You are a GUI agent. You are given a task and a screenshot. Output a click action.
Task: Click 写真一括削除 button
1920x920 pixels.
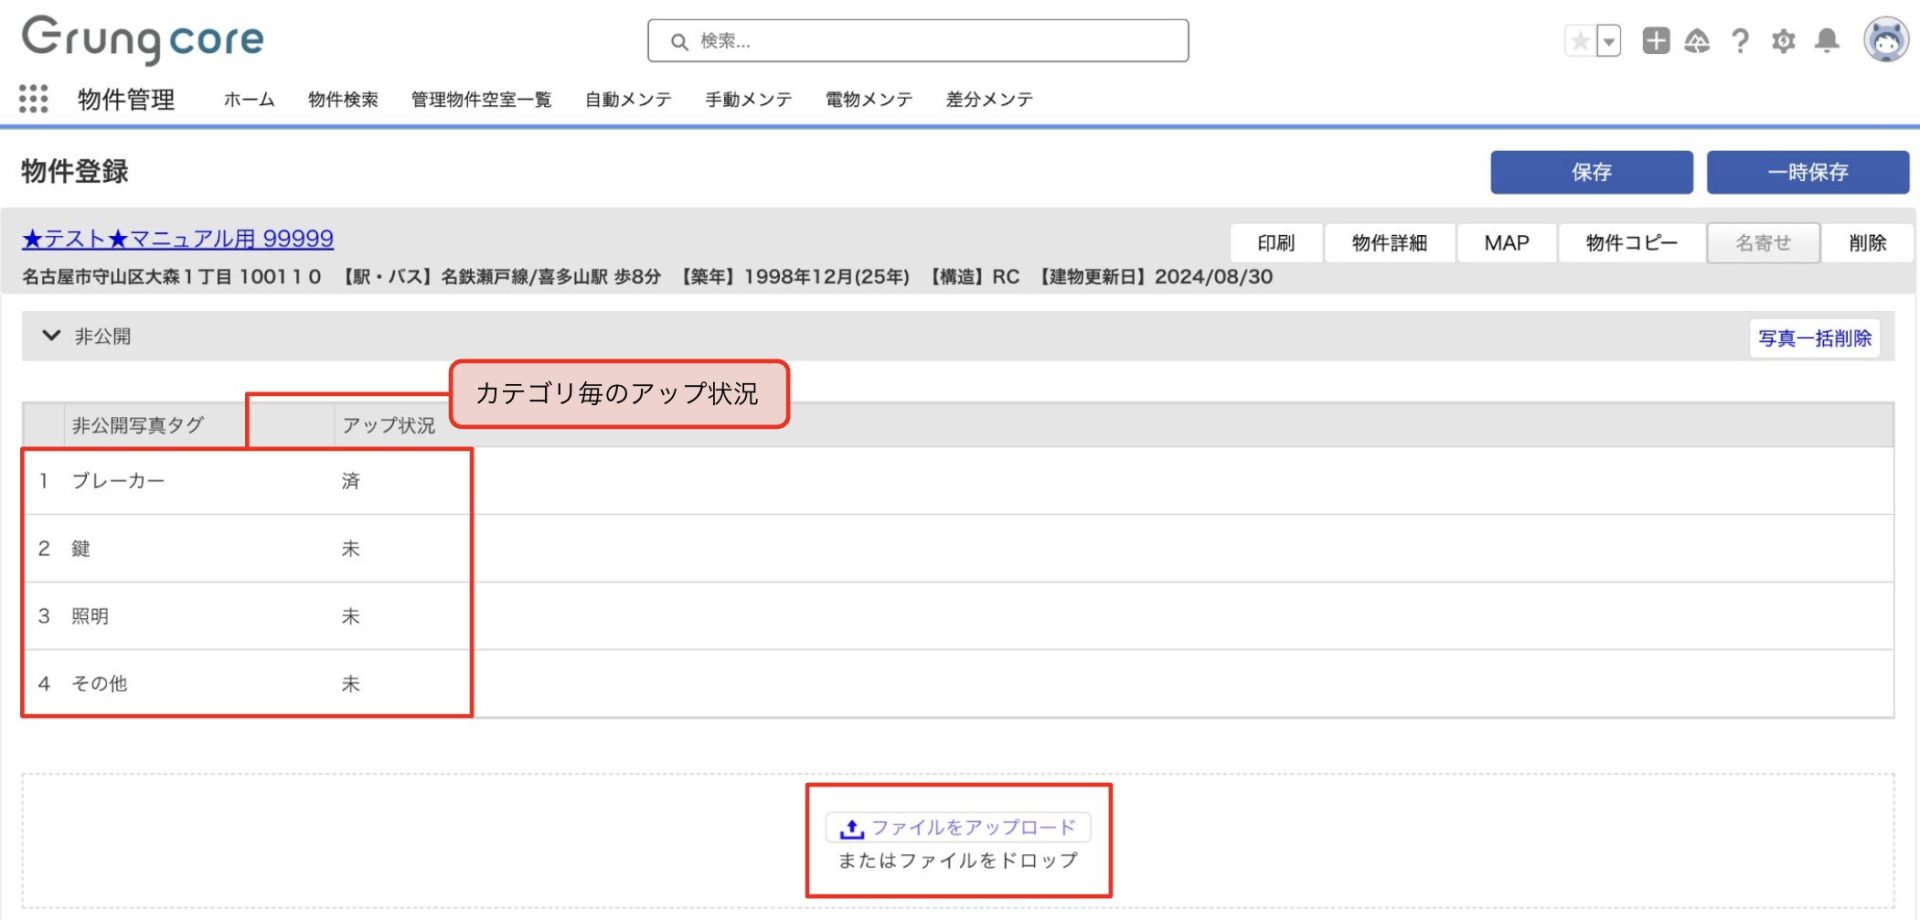(1814, 338)
